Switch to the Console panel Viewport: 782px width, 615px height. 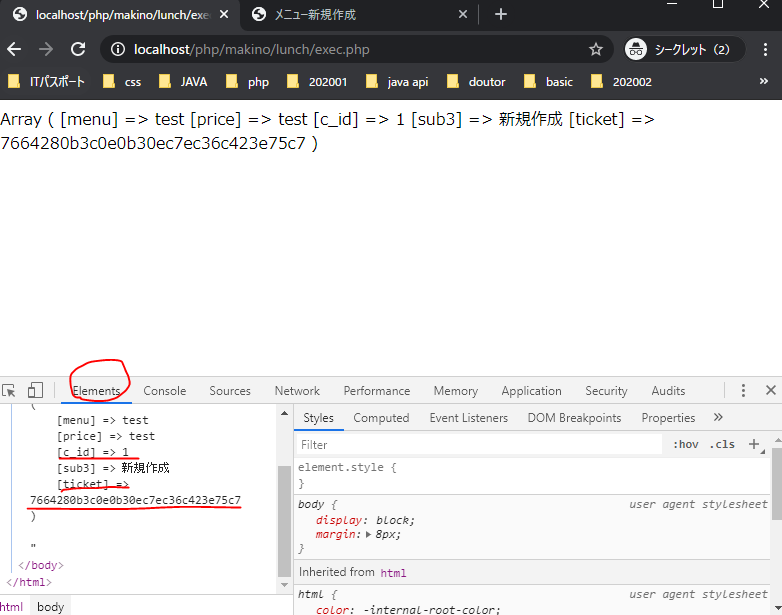coord(165,391)
